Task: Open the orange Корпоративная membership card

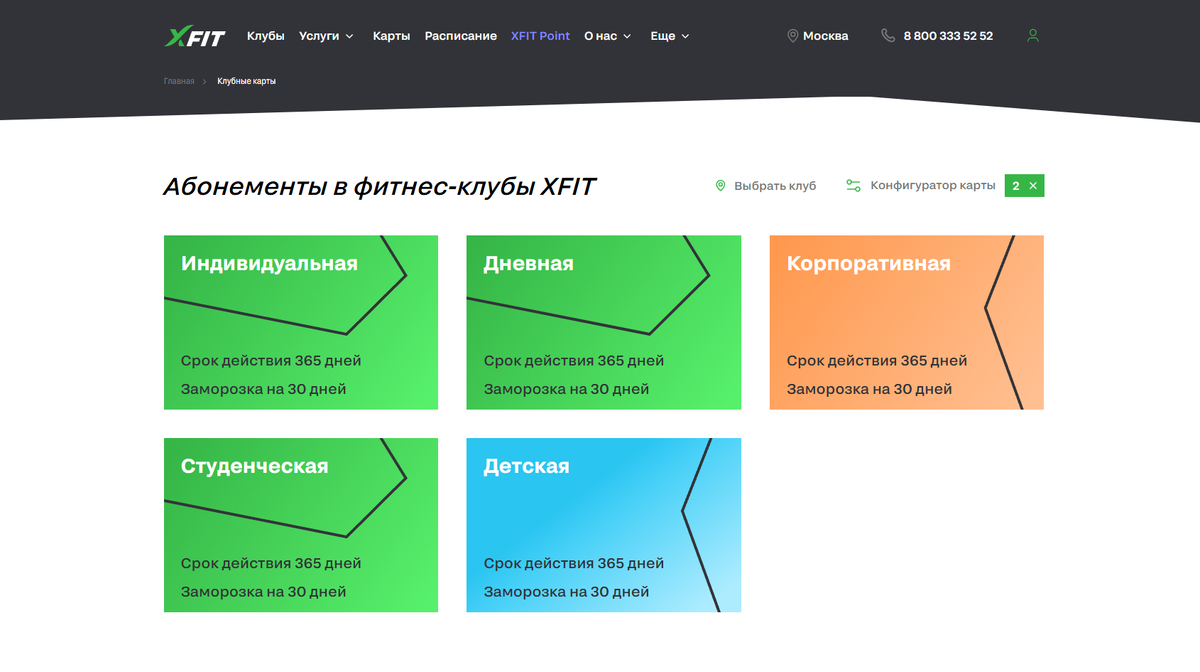Action: [907, 322]
